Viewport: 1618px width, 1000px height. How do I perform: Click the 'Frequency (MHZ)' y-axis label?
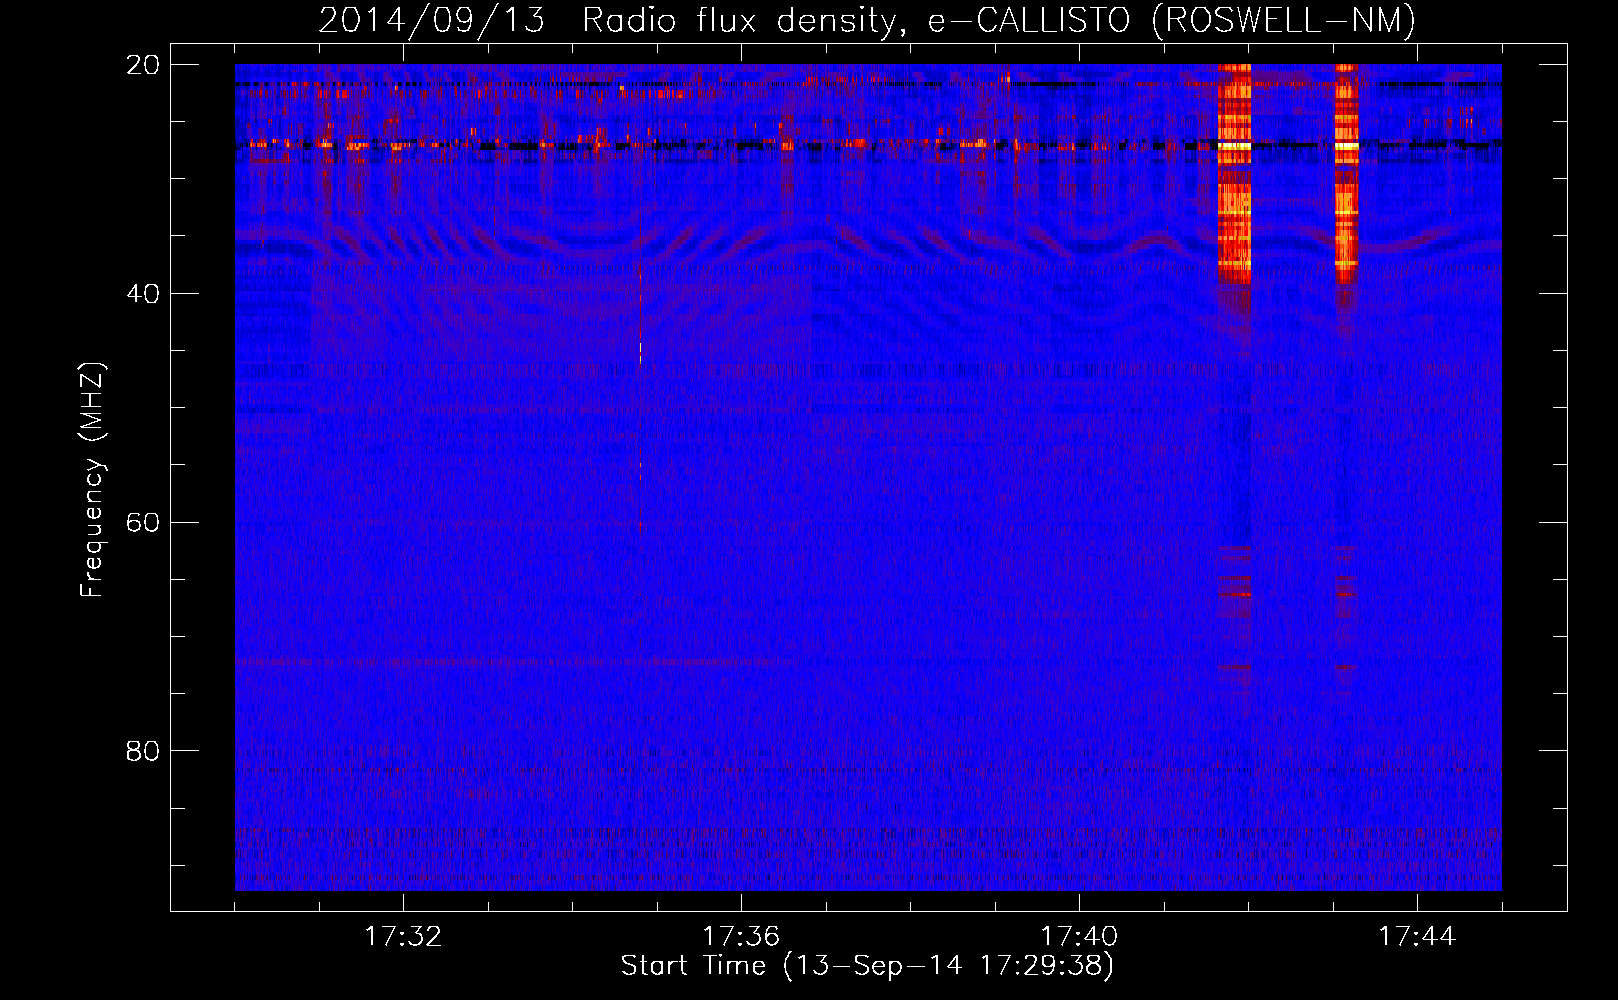pos(92,480)
